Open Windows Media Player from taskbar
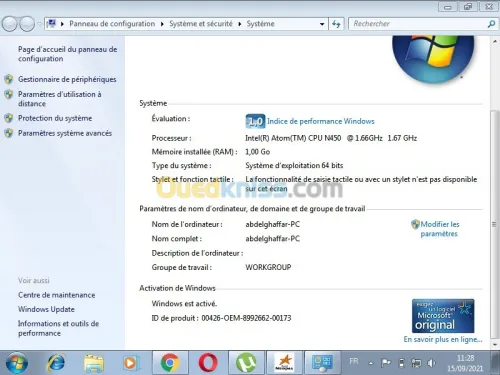The width and height of the screenshot is (500, 375). pyautogui.click(x=130, y=363)
